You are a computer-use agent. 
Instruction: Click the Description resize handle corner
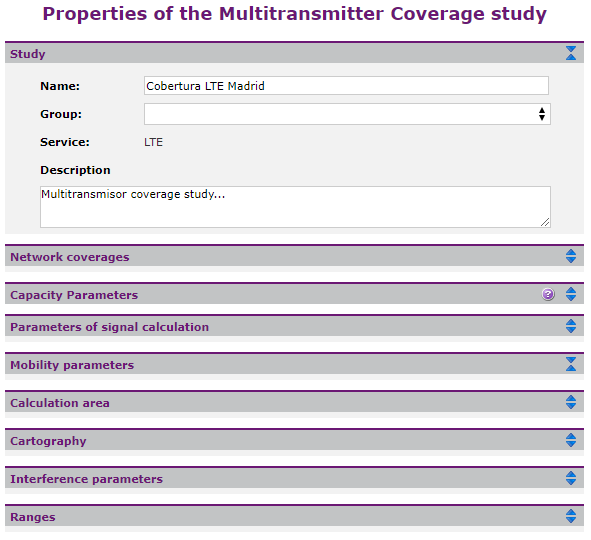[545, 222]
